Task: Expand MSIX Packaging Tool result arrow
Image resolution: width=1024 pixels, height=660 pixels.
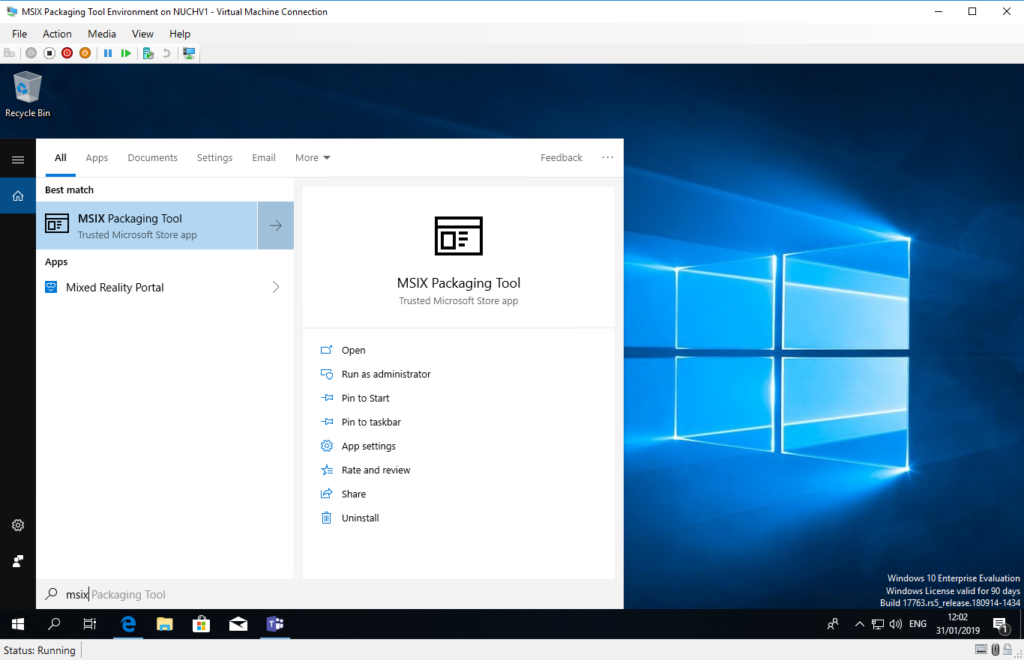Action: coord(276,225)
